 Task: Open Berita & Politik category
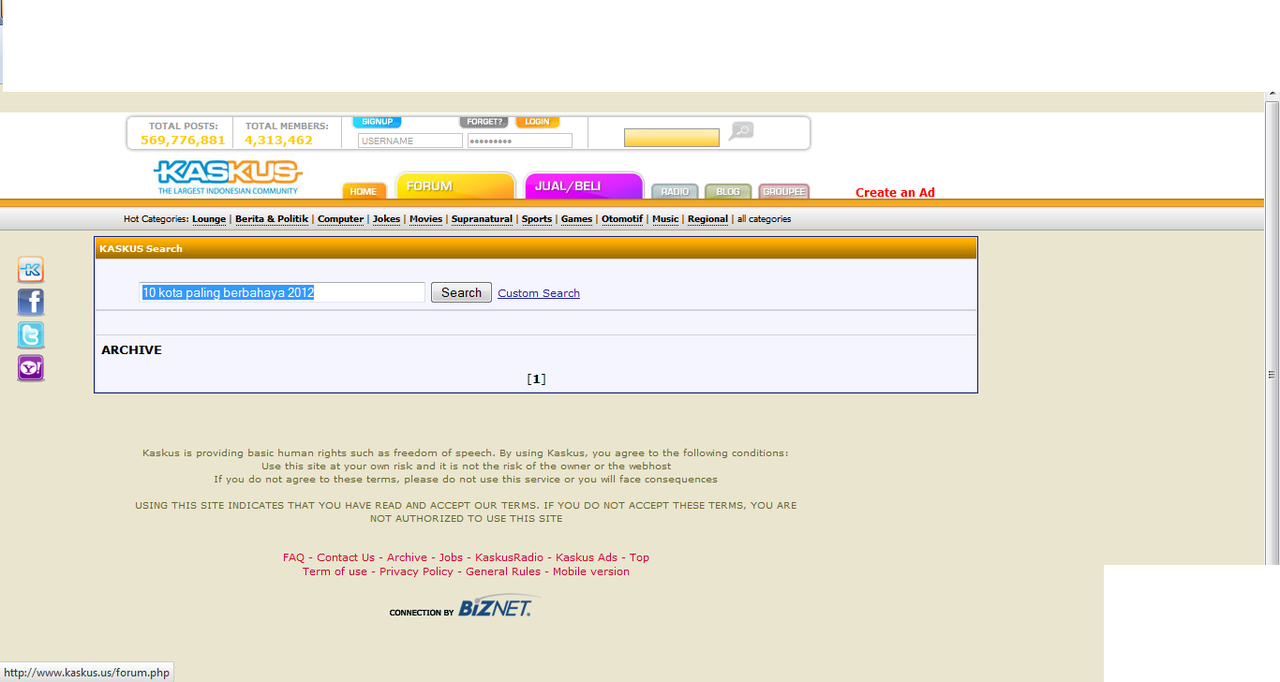click(x=272, y=219)
